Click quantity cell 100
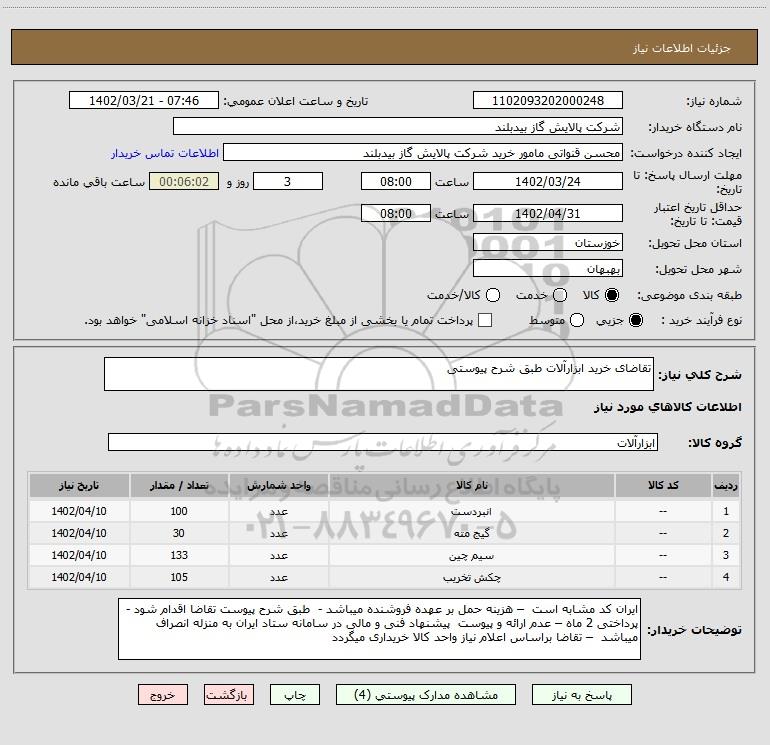770x745 pixels. click(179, 511)
